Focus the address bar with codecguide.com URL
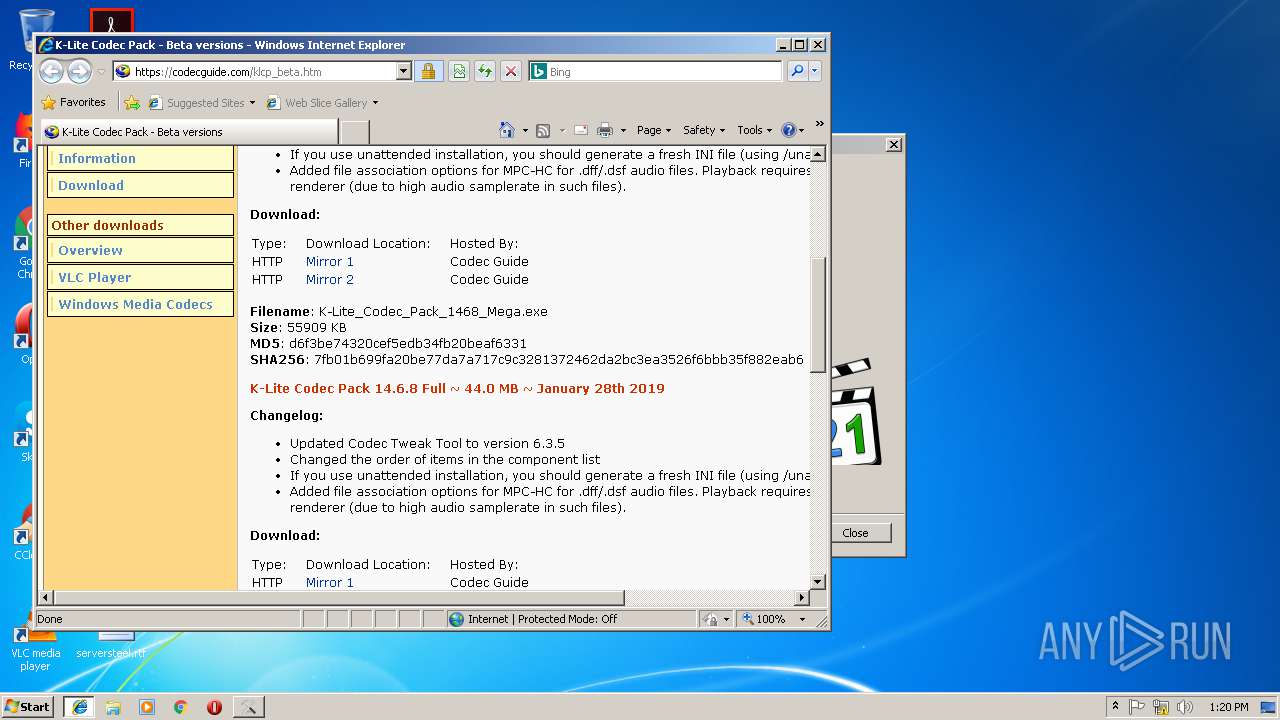Viewport: 1280px width, 720px height. pos(262,71)
